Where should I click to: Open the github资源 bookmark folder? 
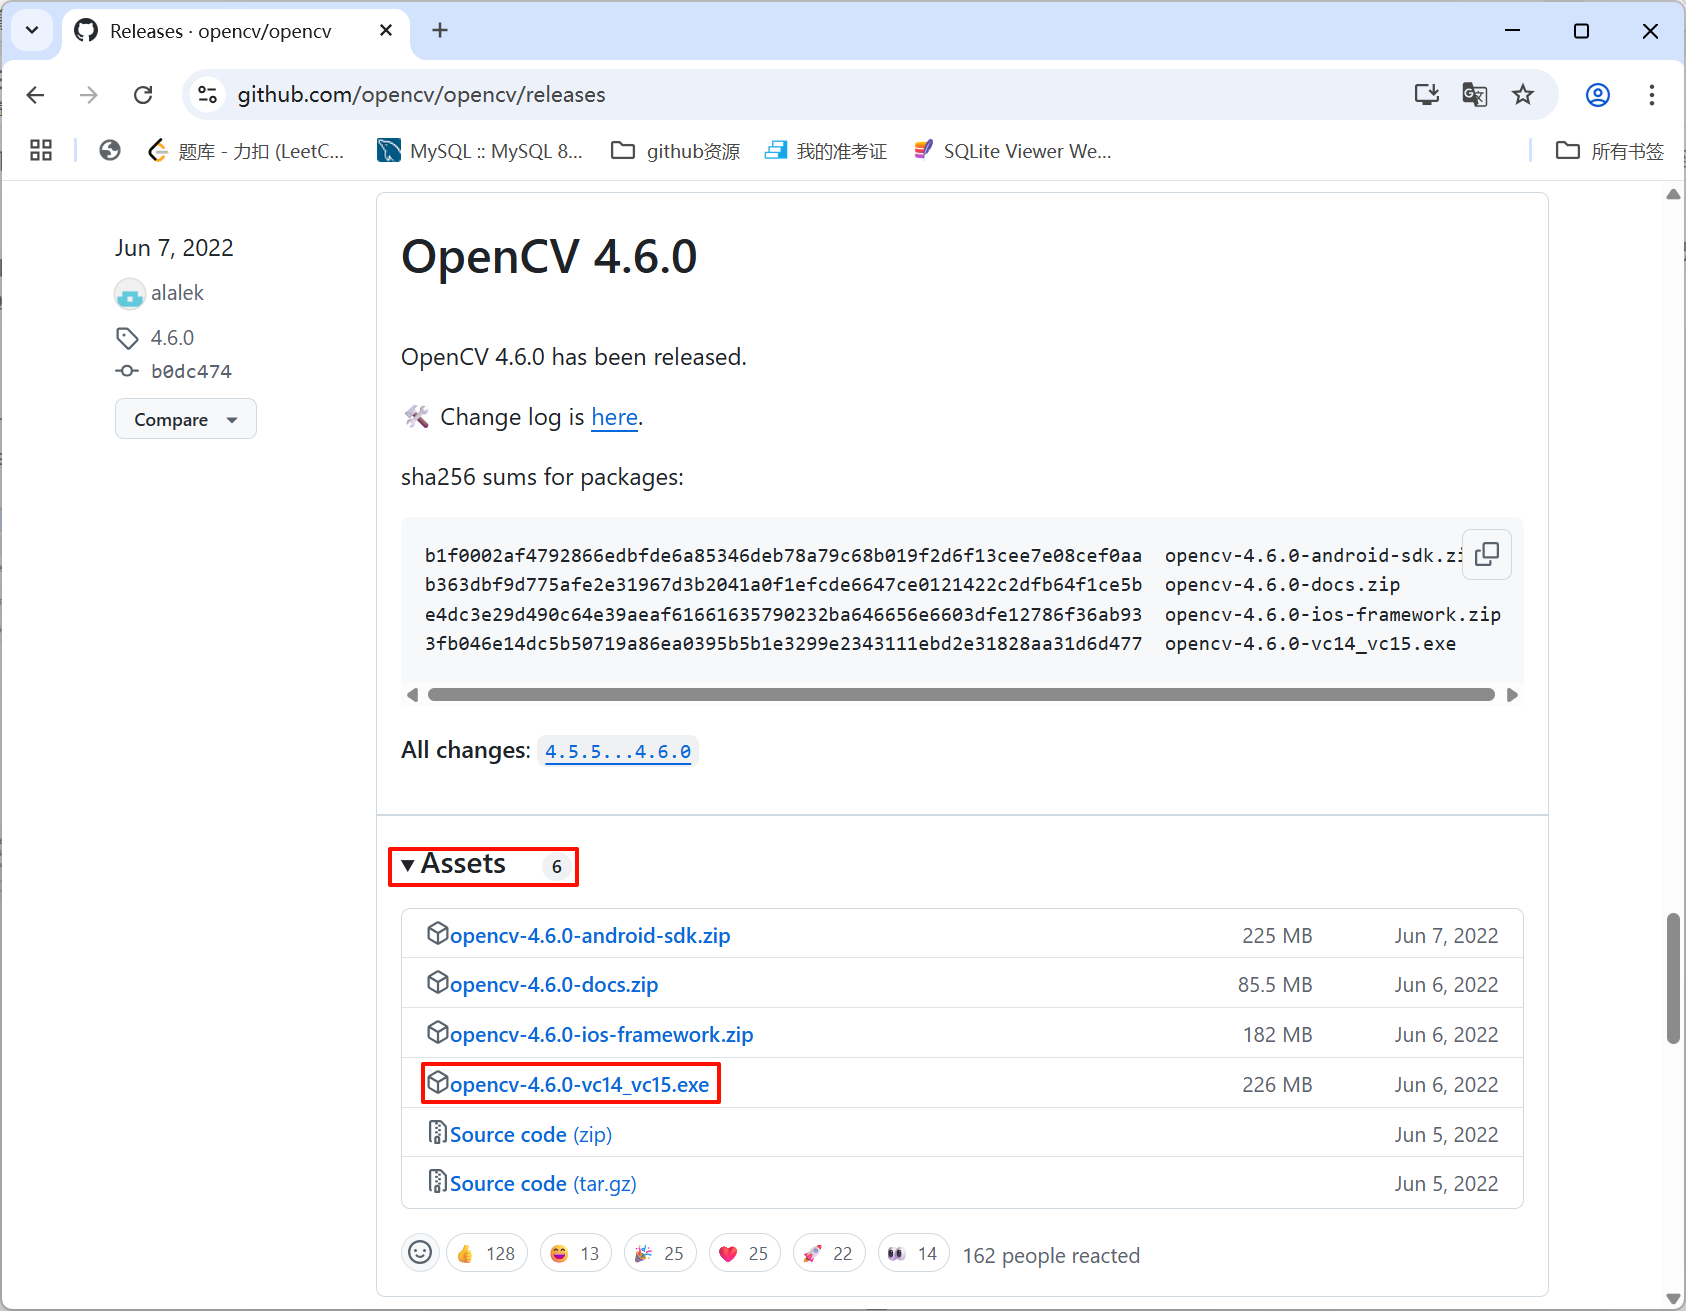click(x=676, y=151)
